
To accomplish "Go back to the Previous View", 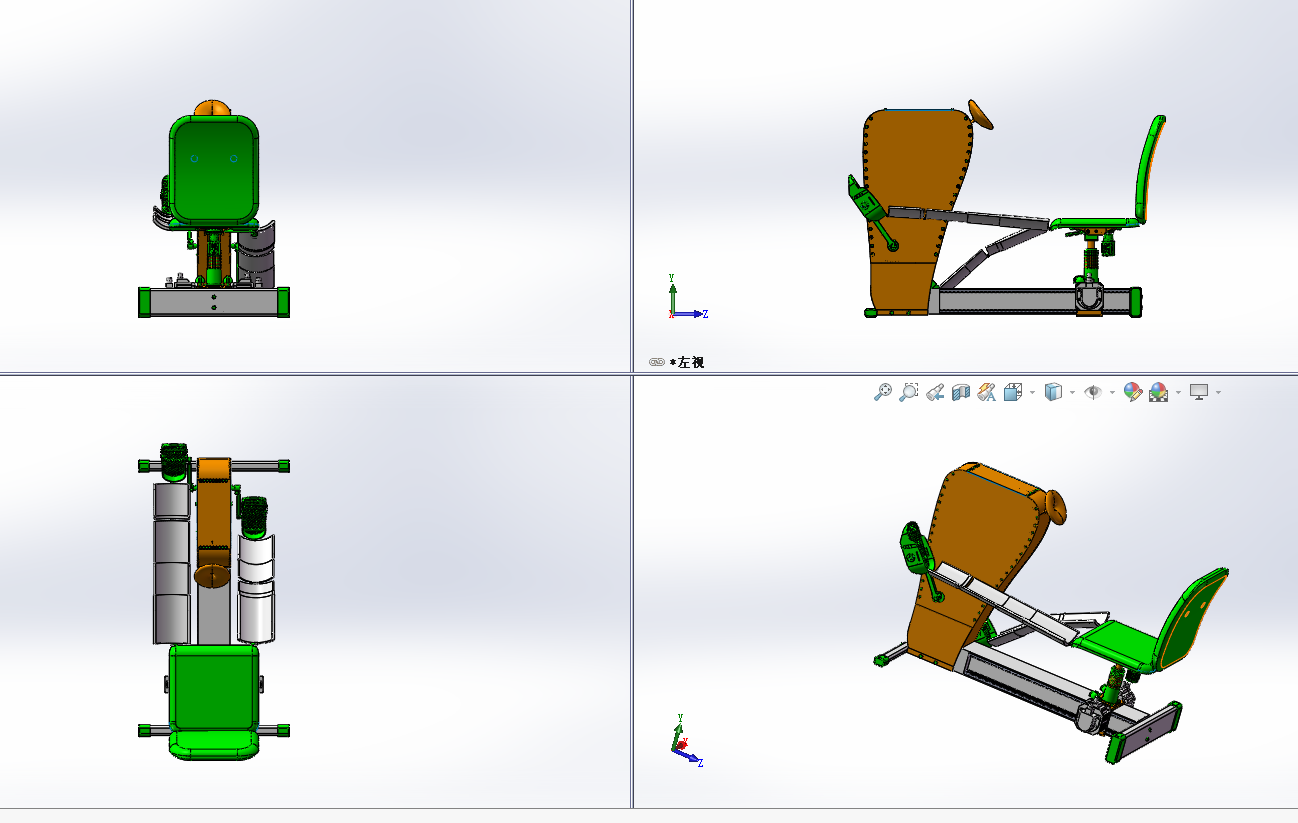I will (x=935, y=392).
